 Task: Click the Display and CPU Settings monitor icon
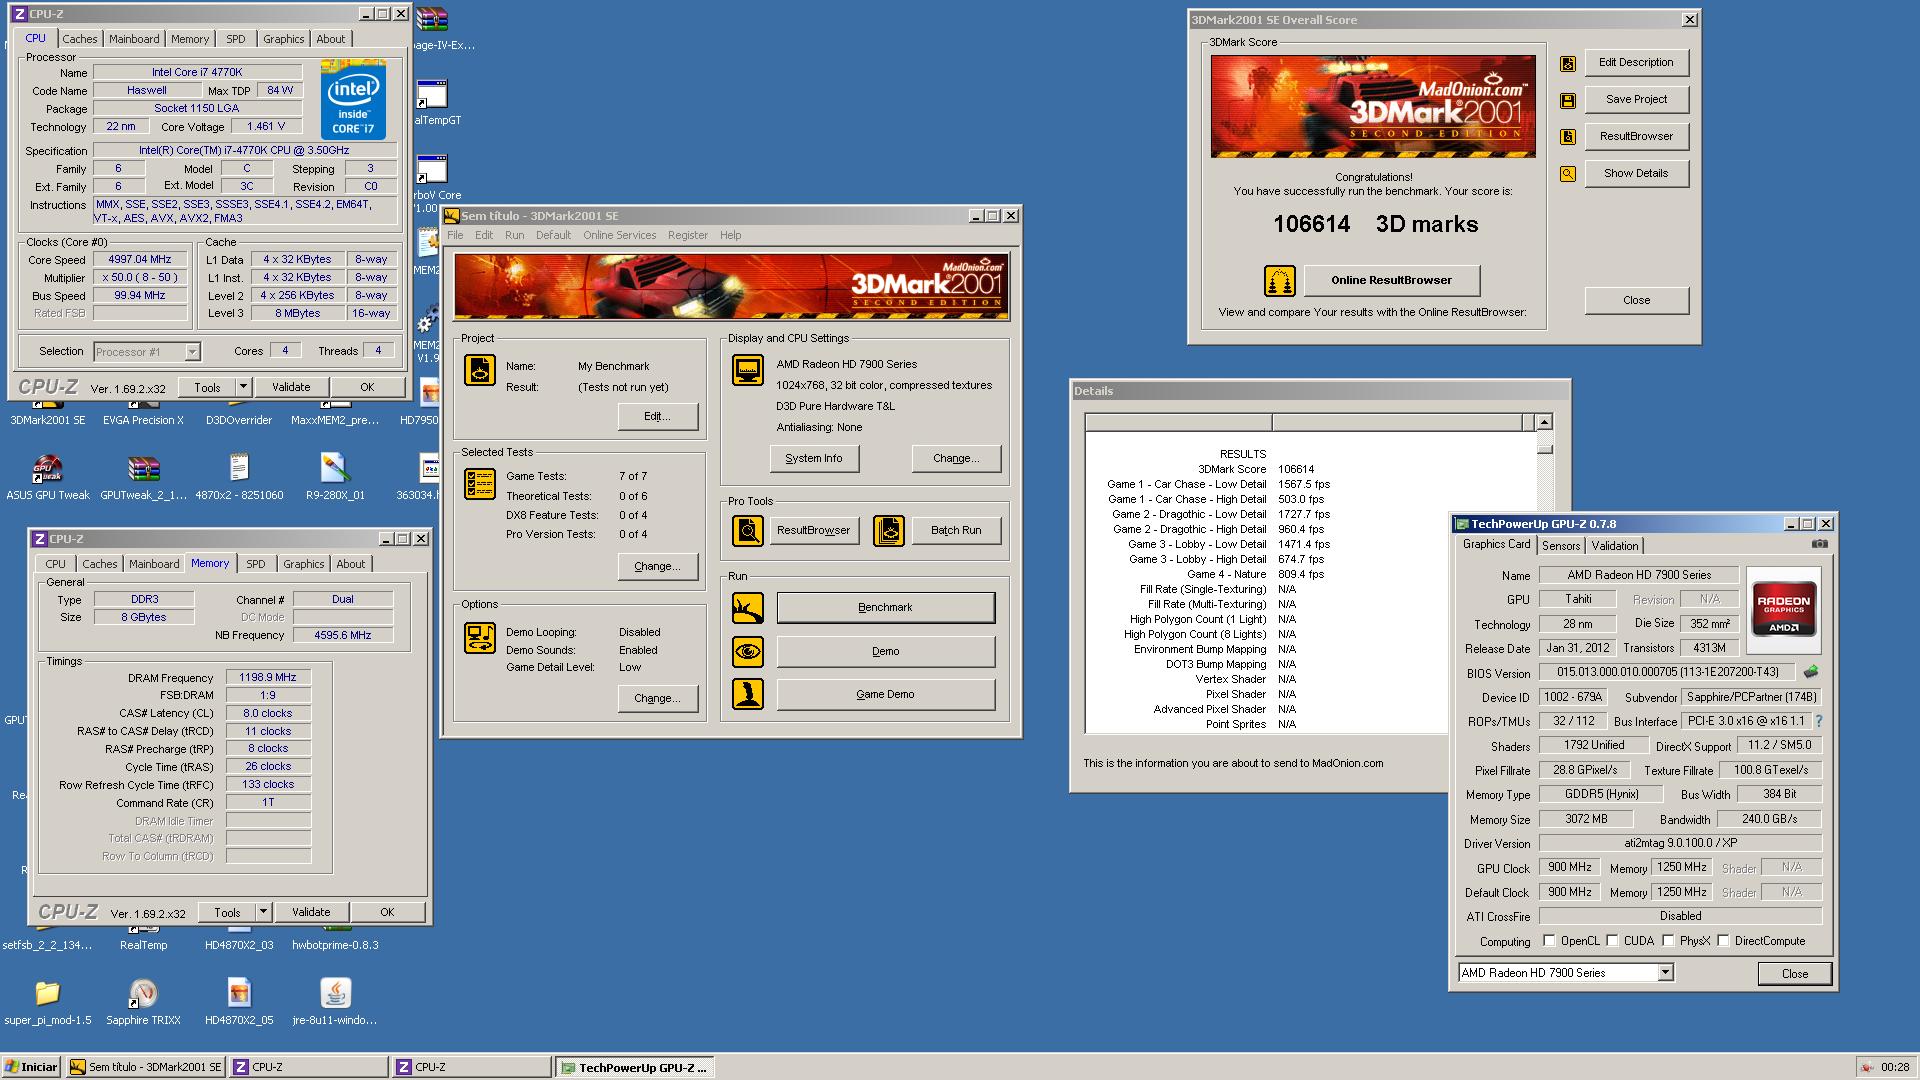[x=747, y=370]
